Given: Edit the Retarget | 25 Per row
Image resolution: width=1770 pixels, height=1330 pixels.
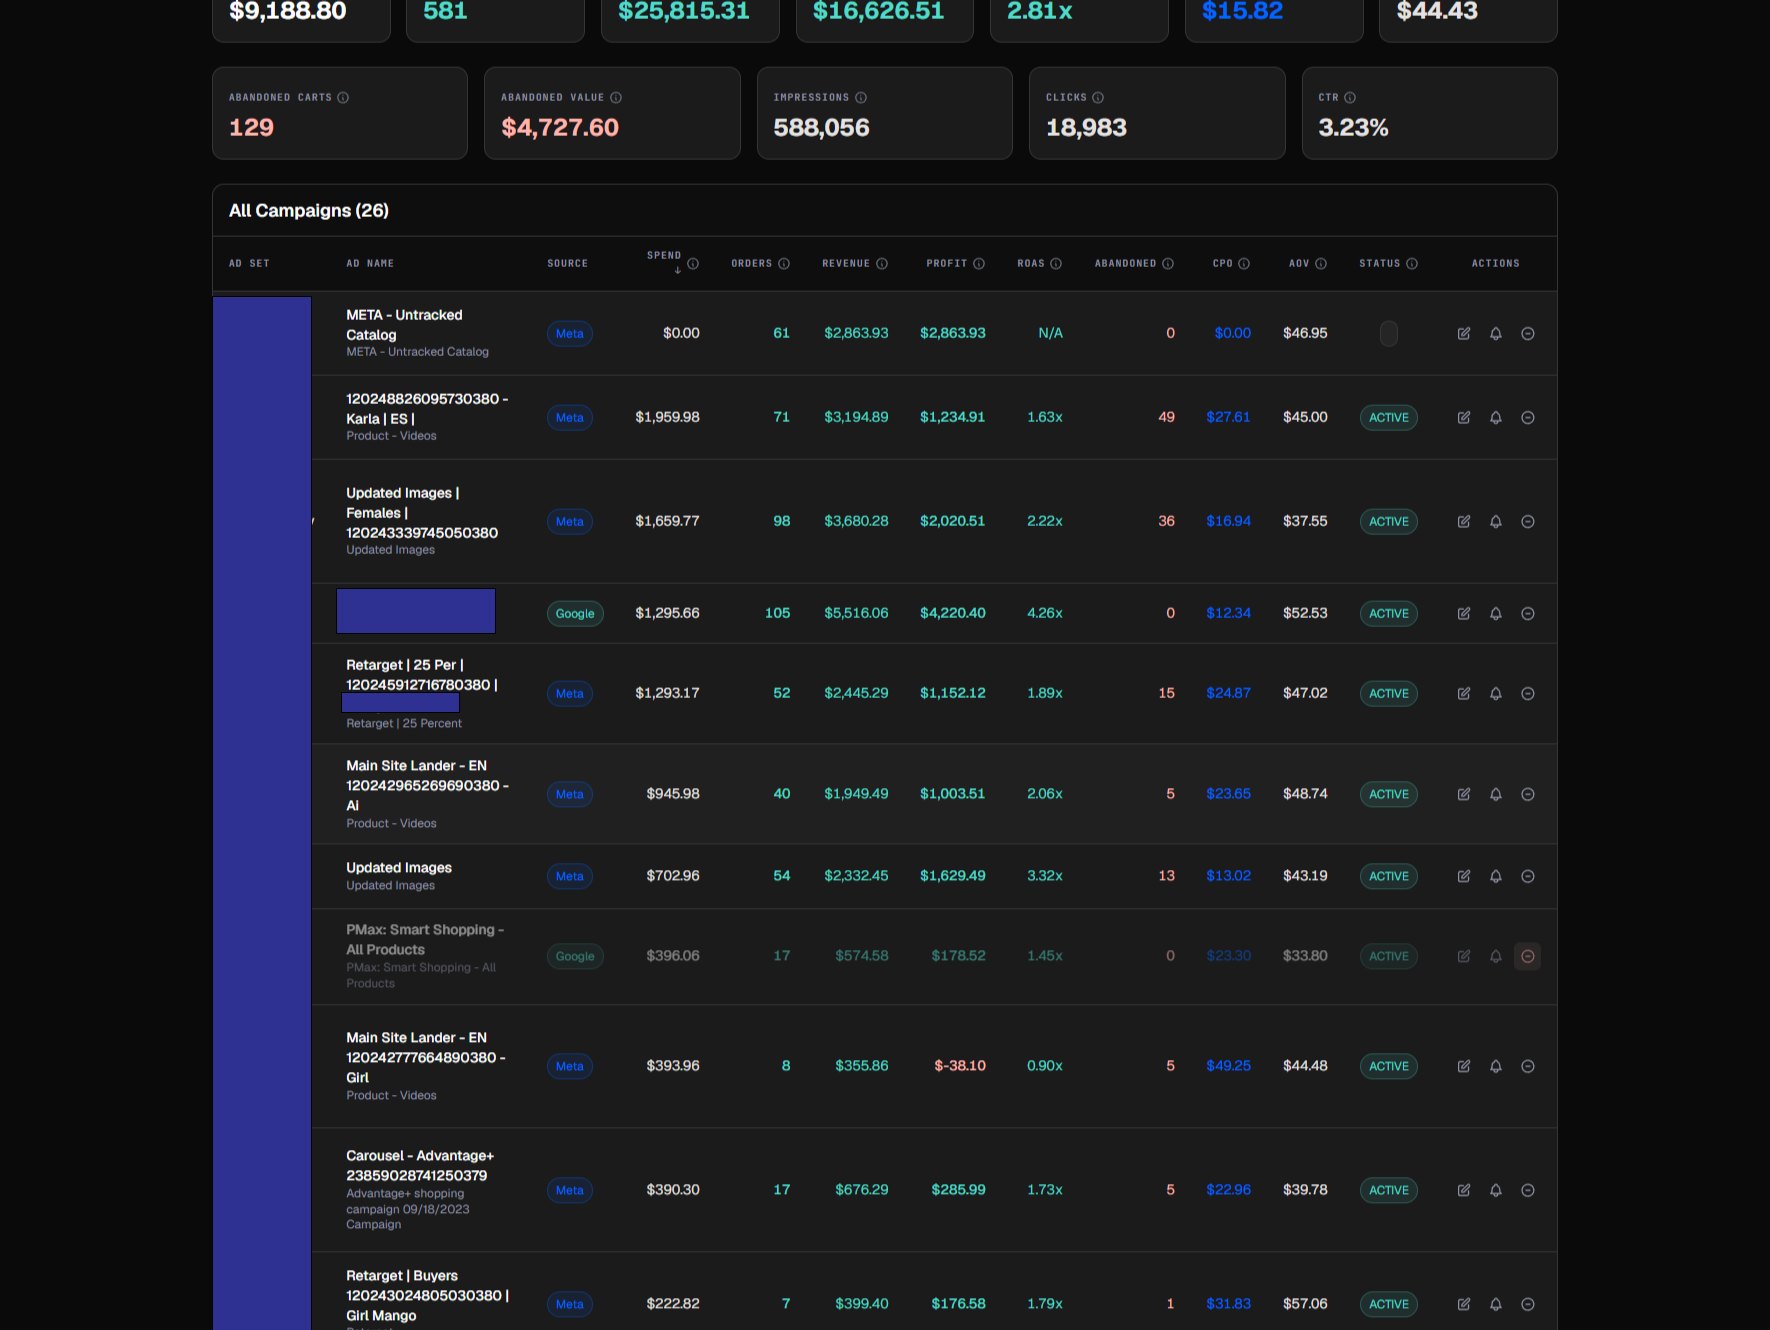Looking at the screenshot, I should click(1464, 694).
